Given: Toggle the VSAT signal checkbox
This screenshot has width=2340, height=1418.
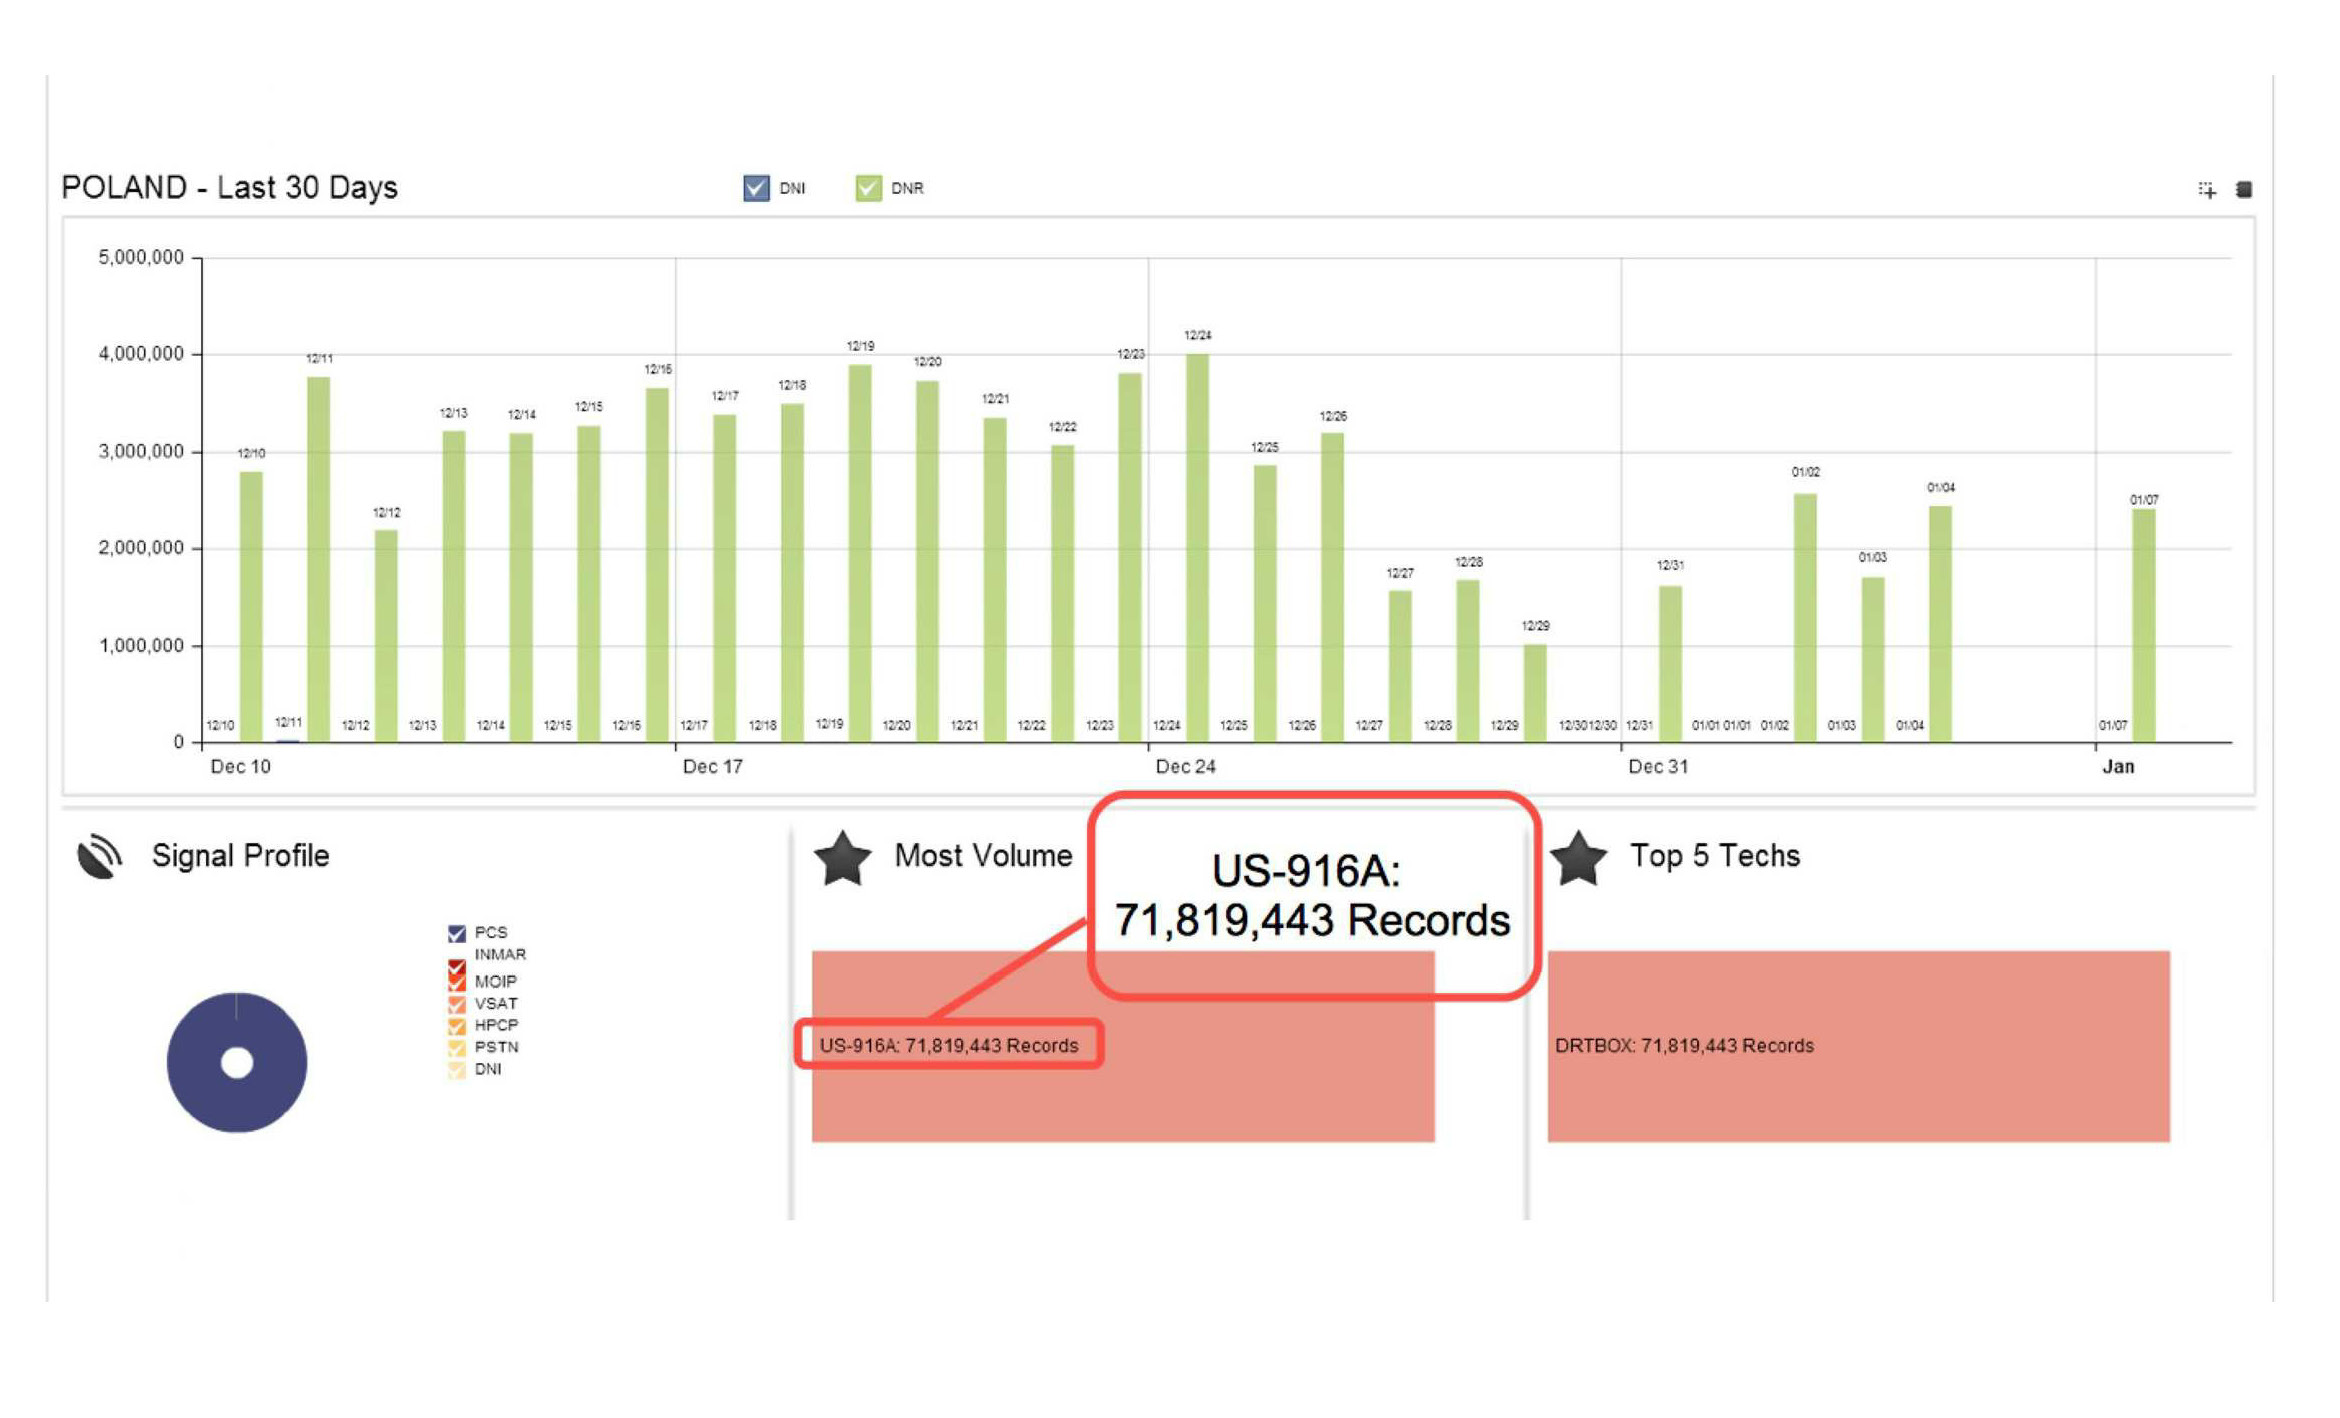Looking at the screenshot, I should pos(456,1003).
